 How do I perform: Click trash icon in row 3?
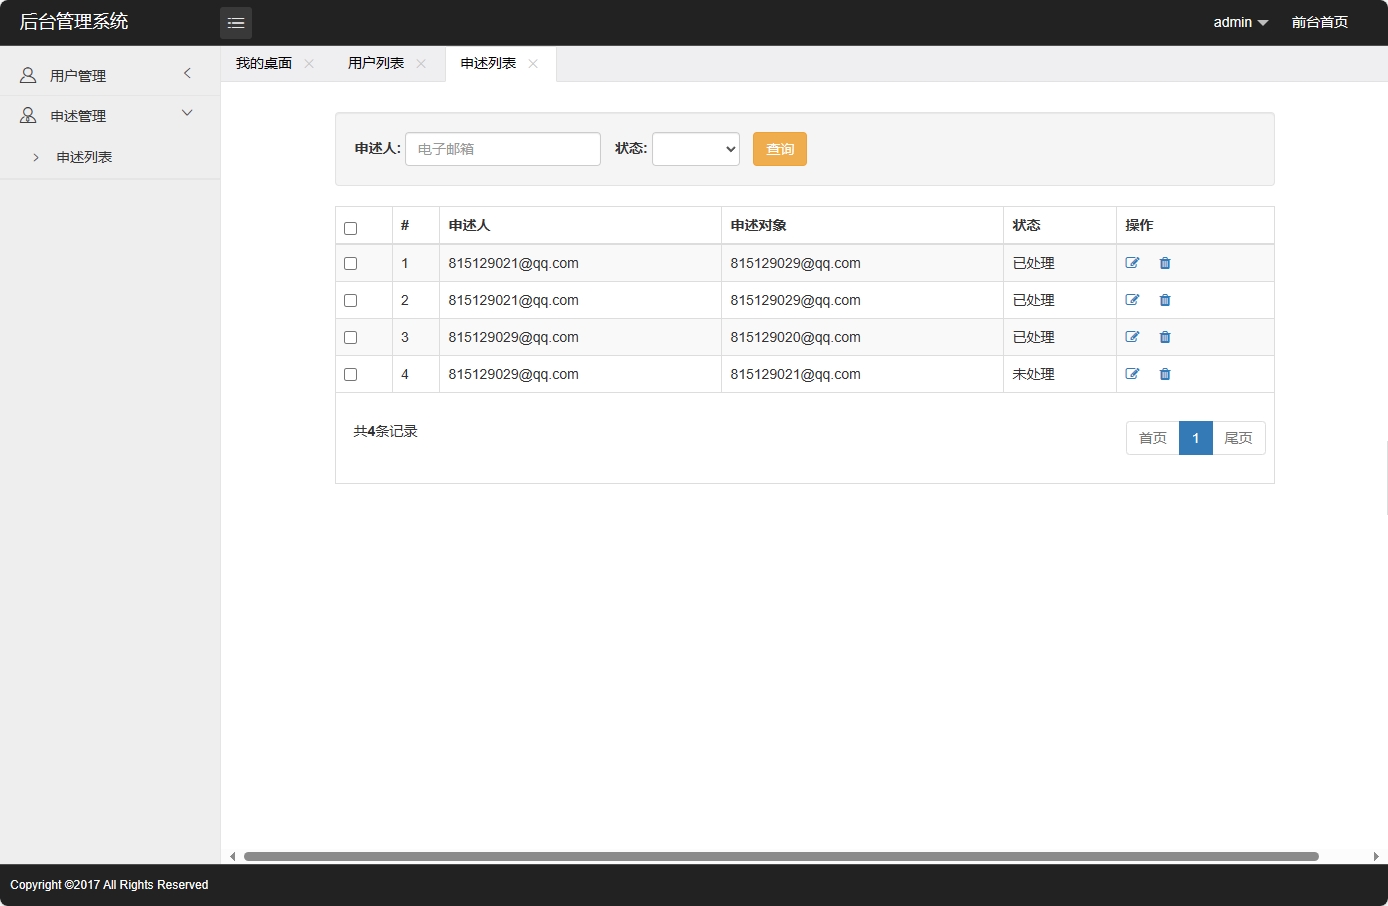1165,337
